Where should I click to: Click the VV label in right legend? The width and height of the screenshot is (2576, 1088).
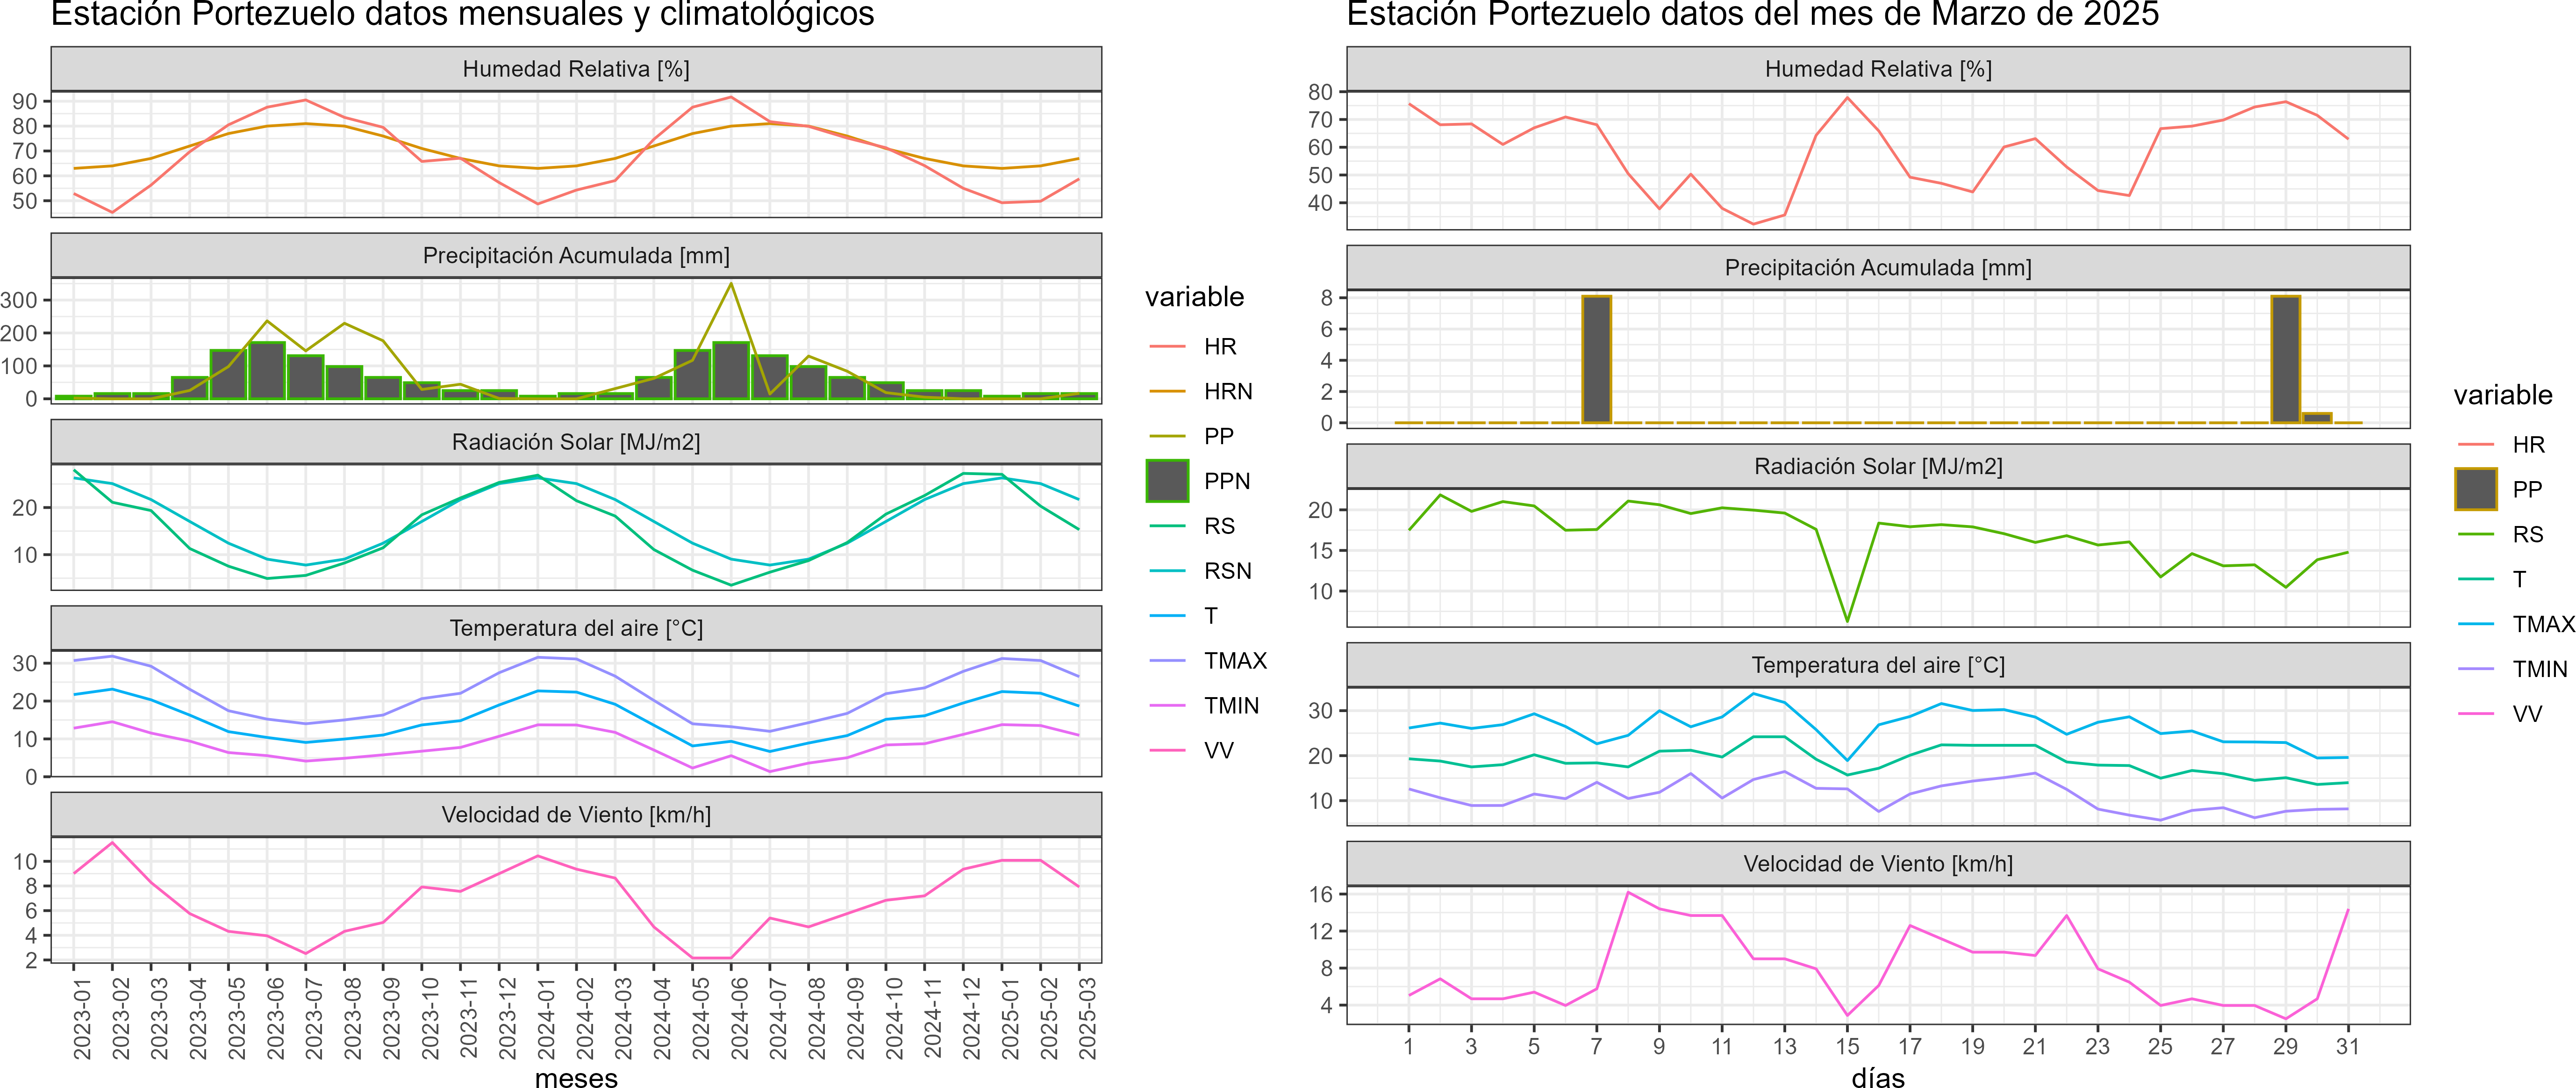[2527, 714]
